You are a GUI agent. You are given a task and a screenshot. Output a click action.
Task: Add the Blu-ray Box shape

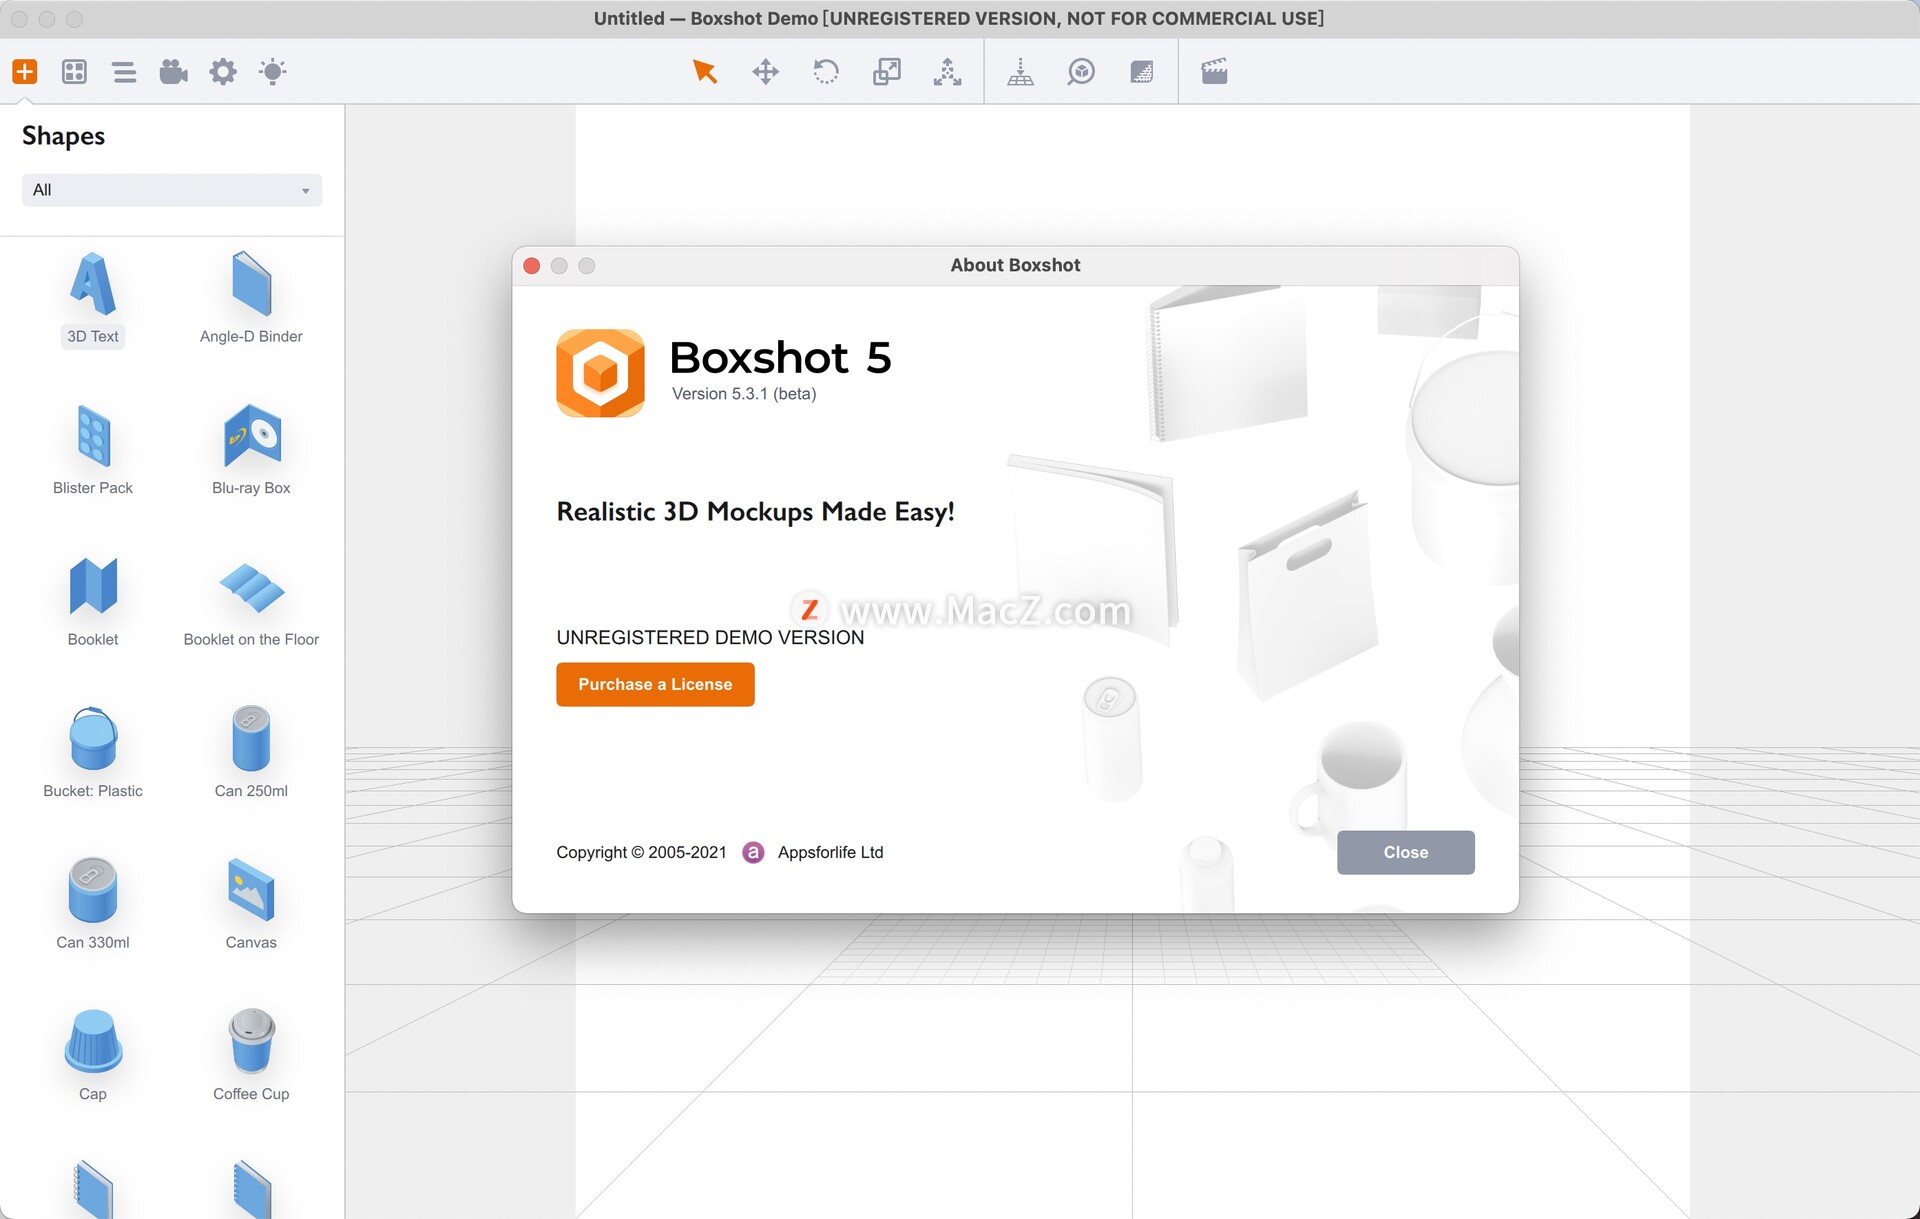click(251, 449)
